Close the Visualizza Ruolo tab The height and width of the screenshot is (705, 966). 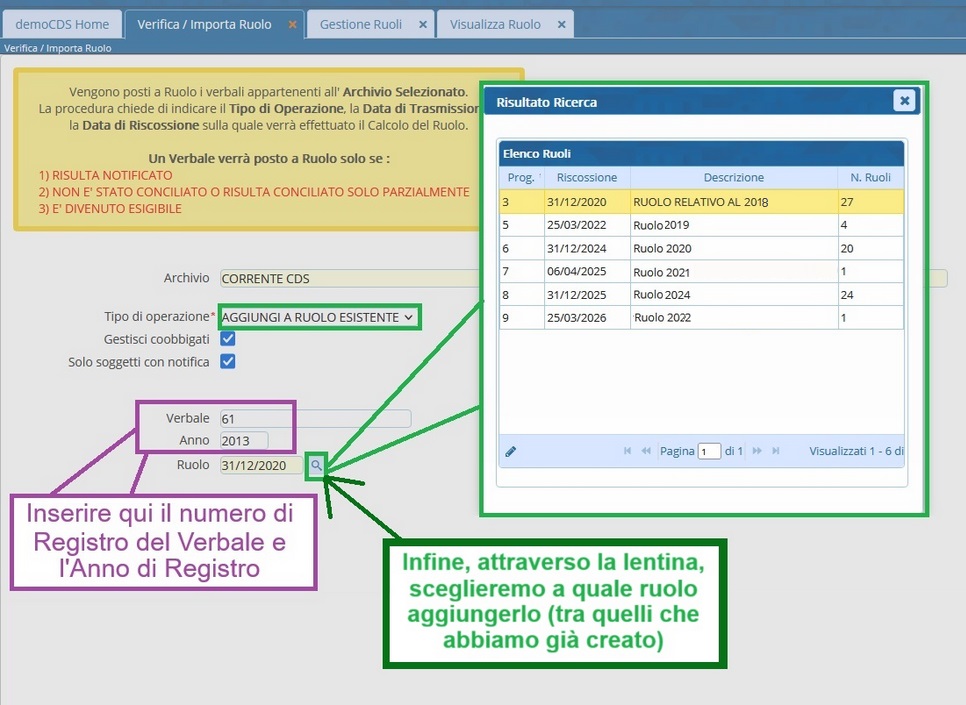click(561, 24)
